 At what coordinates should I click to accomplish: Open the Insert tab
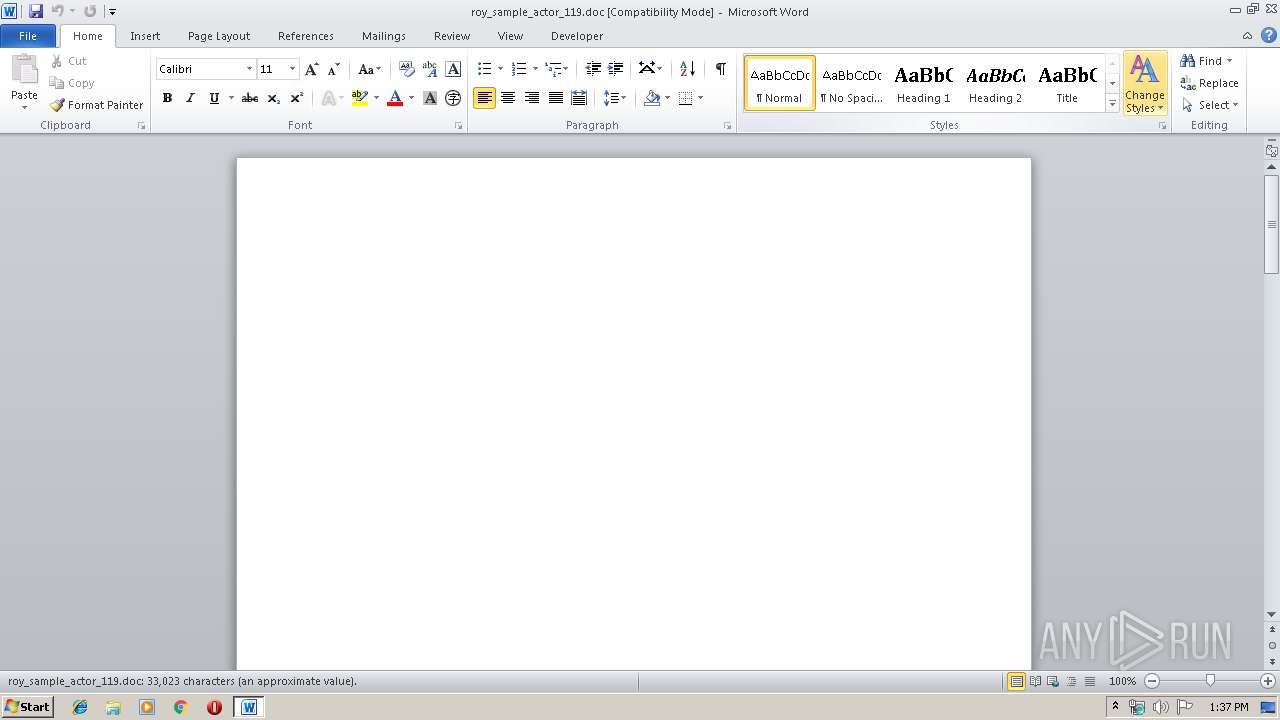[x=145, y=36]
